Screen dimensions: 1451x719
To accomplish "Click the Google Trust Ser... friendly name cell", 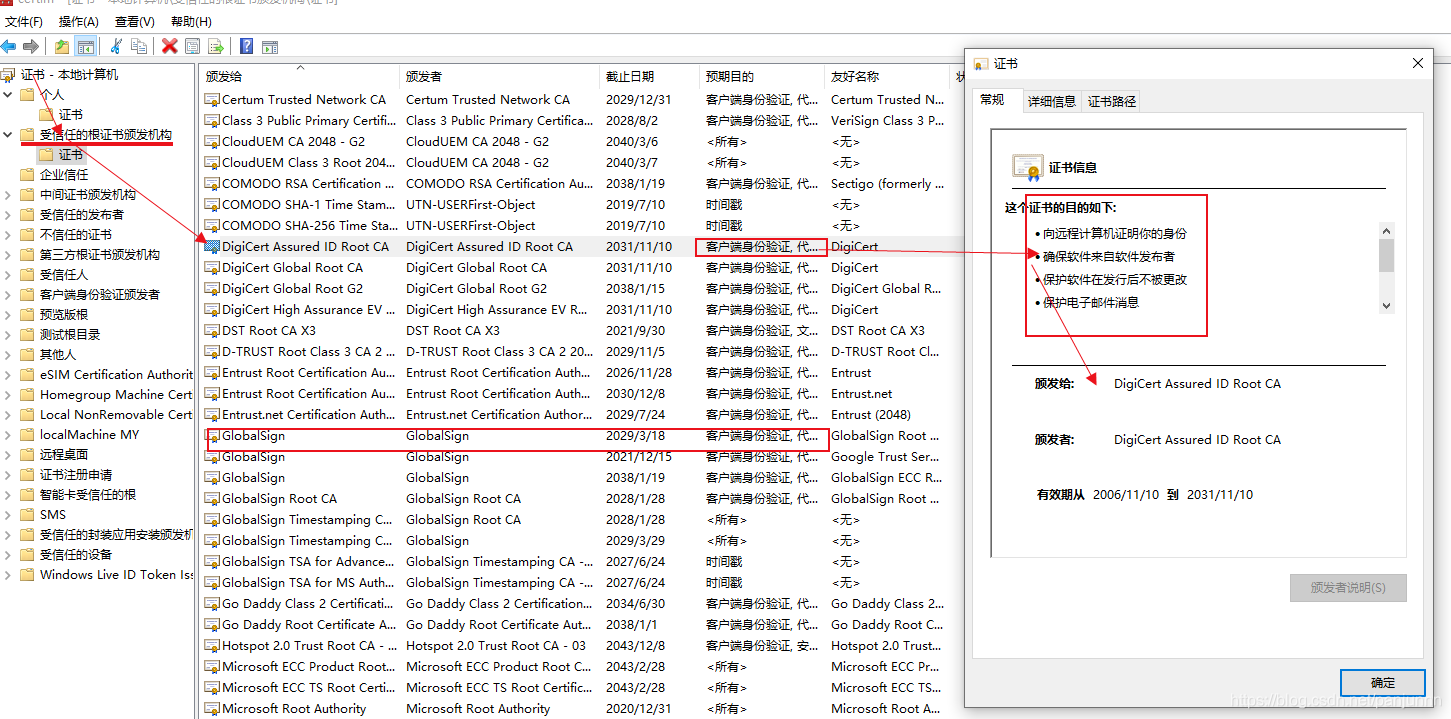I will click(885, 457).
